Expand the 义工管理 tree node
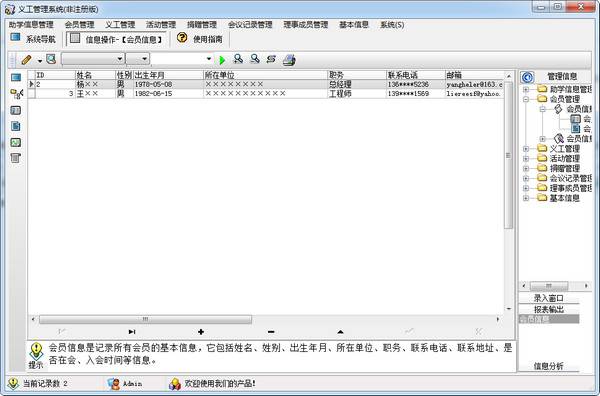The width and height of the screenshot is (600, 396). 526,149
